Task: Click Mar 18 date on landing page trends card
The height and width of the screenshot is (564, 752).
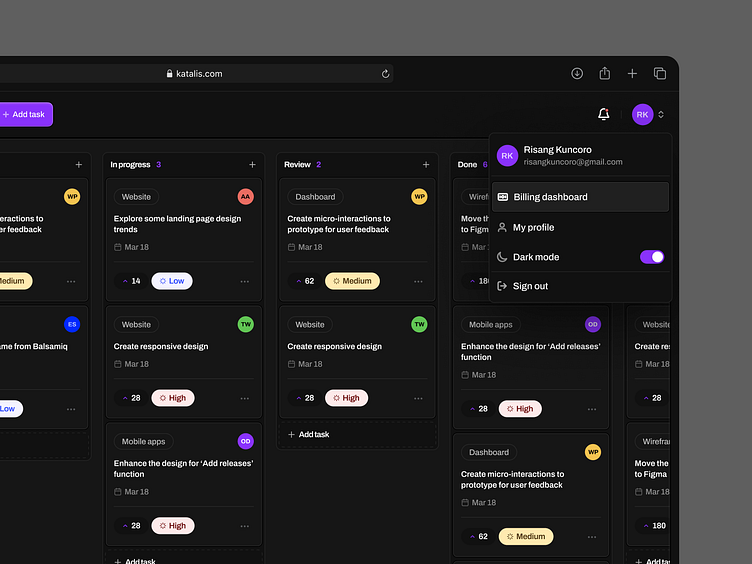Action: click(x=131, y=247)
